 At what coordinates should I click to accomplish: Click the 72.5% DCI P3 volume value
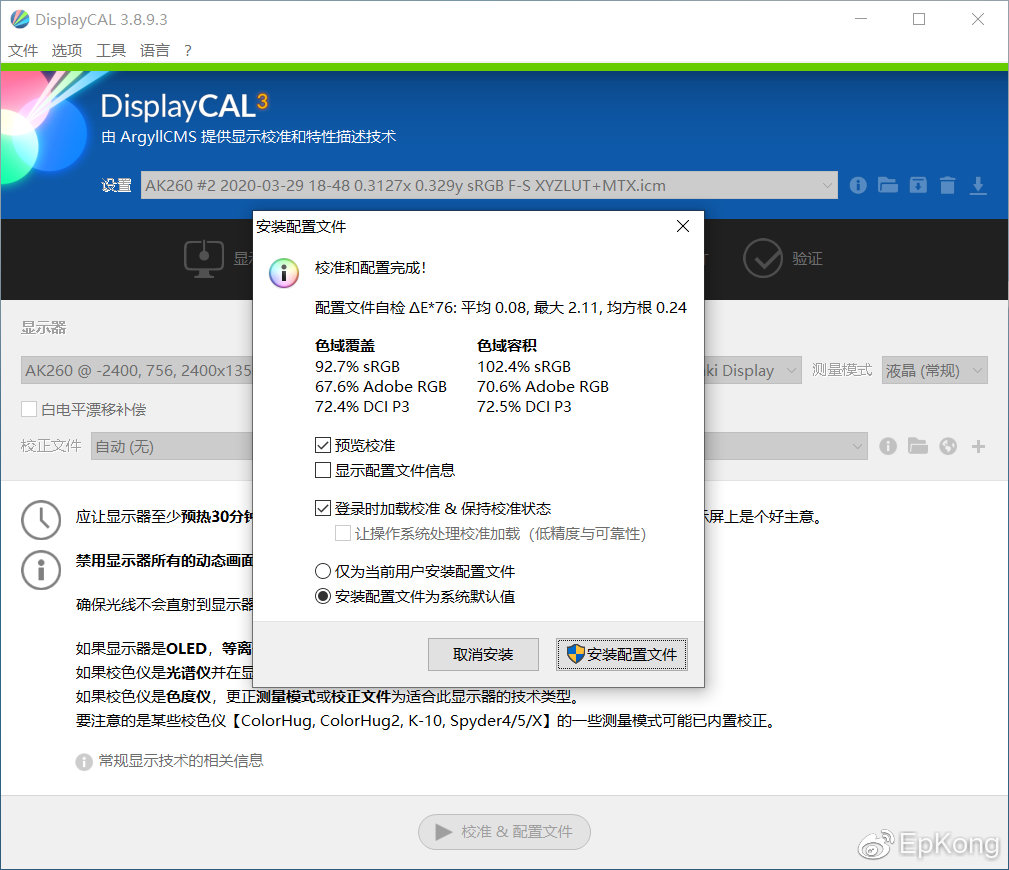click(524, 407)
